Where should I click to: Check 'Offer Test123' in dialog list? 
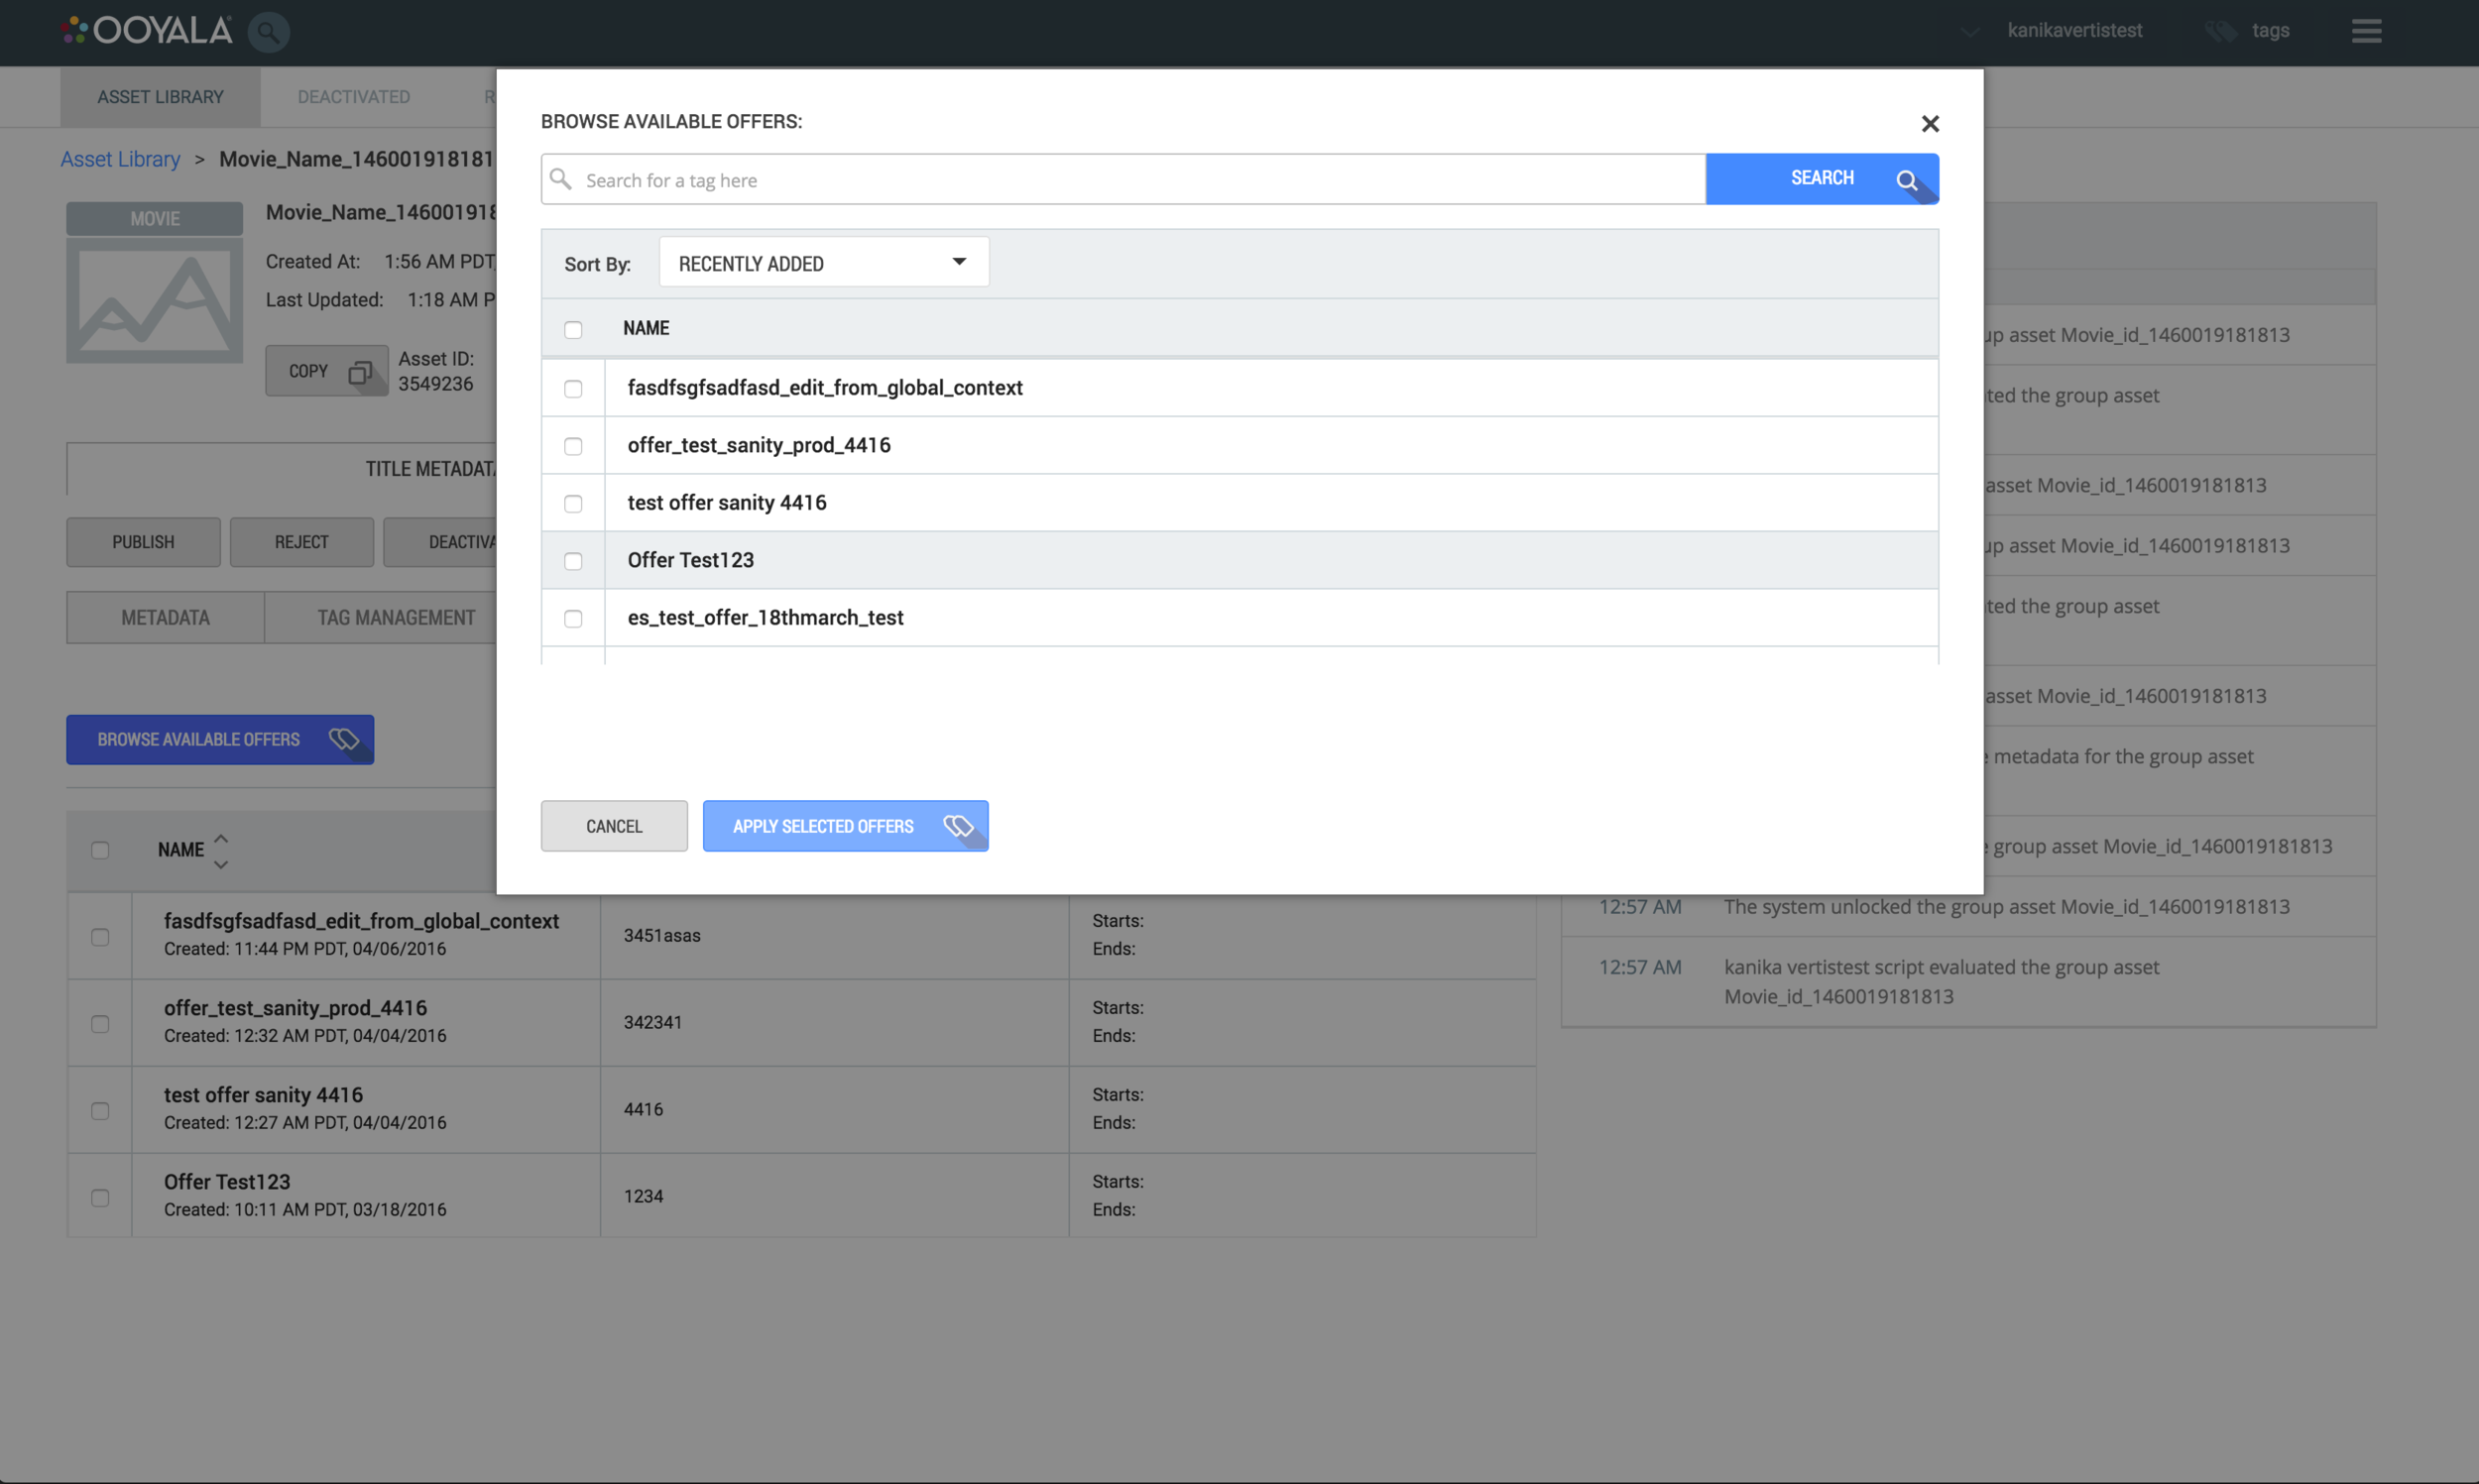click(573, 561)
